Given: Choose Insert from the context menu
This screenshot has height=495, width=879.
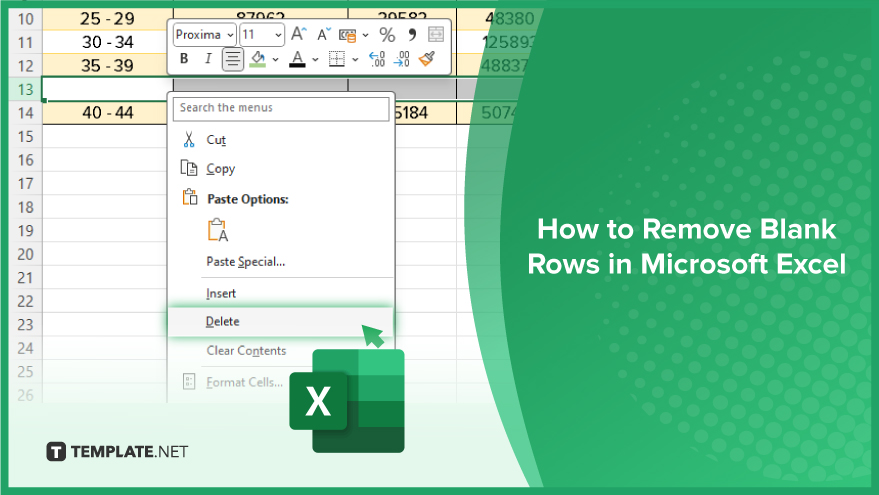Looking at the screenshot, I should tap(281, 293).
